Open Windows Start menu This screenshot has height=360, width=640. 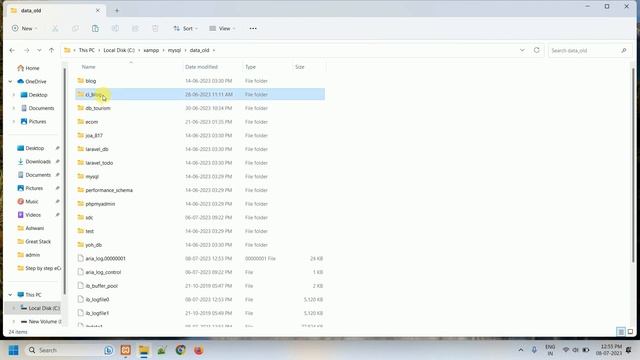pyautogui.click(x=13, y=350)
